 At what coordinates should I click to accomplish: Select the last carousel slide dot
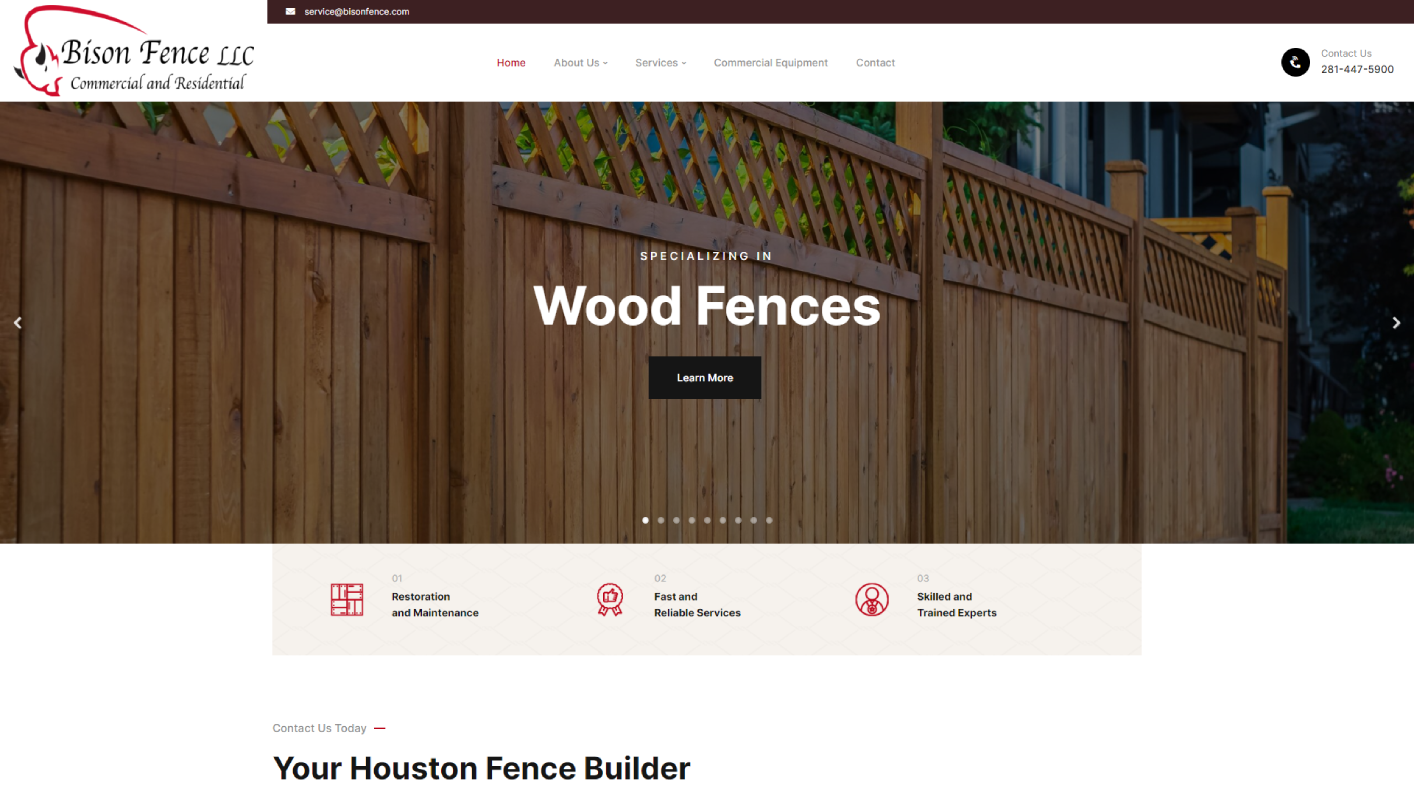point(769,520)
